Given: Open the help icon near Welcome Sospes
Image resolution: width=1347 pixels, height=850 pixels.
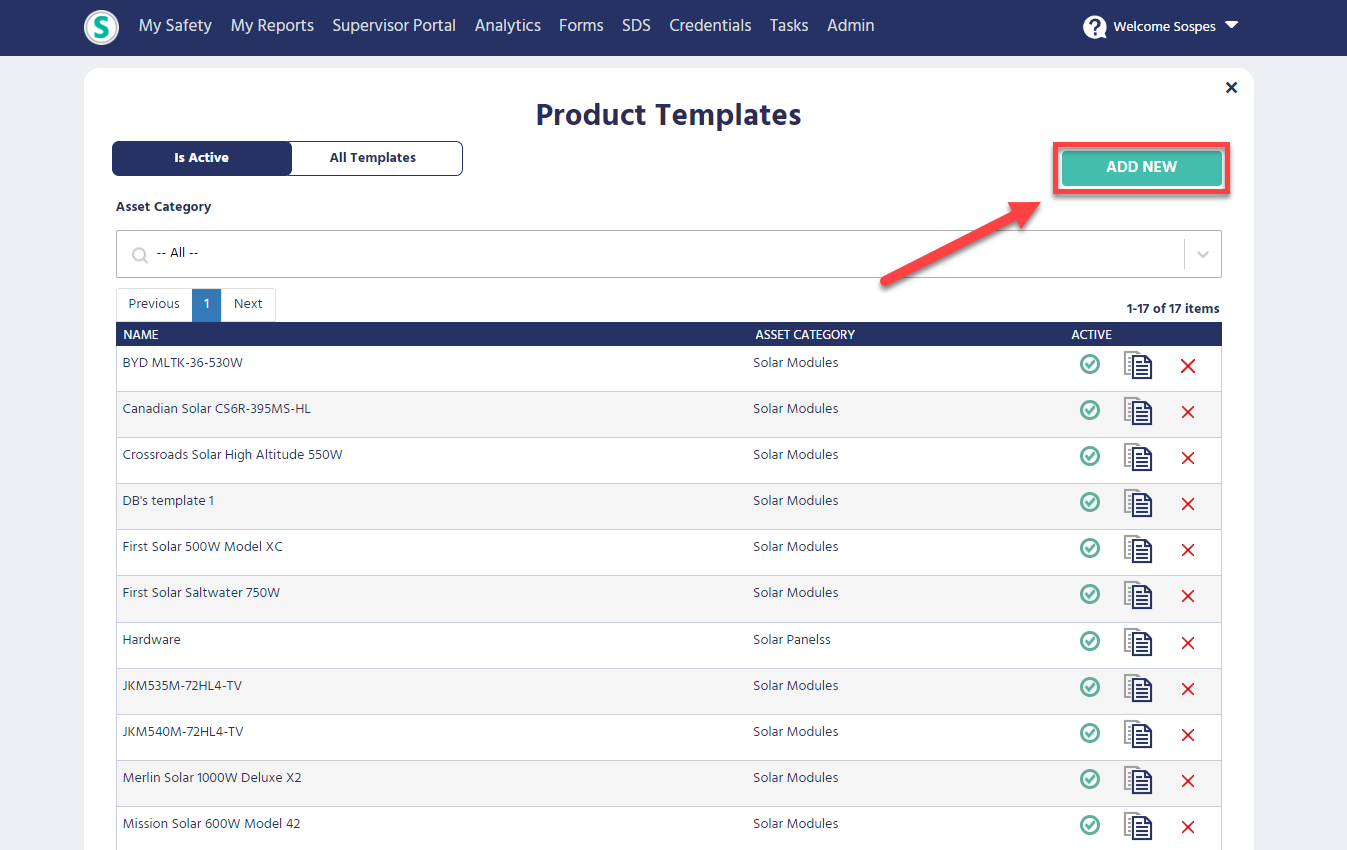Looking at the screenshot, I should pos(1094,27).
